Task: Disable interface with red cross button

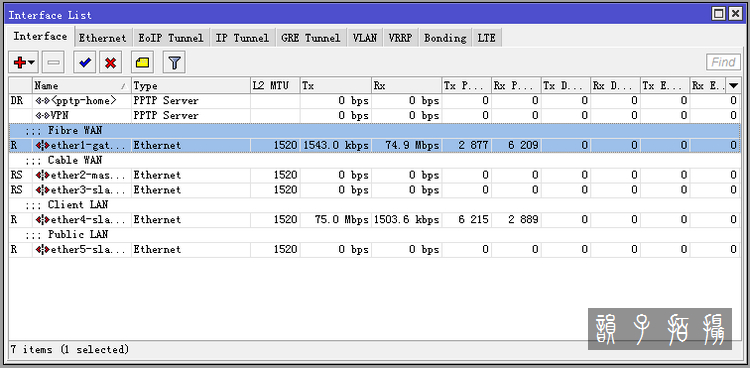Action: pos(110,63)
